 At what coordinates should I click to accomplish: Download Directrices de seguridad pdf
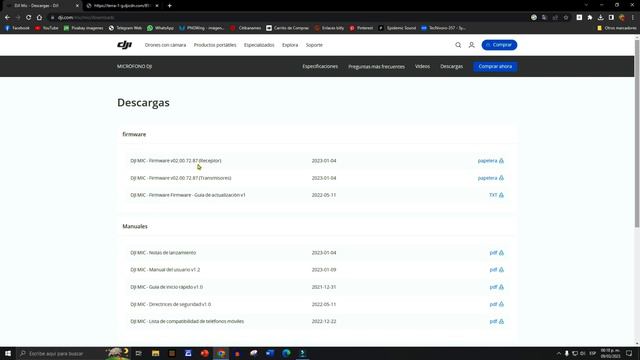tap(497, 304)
